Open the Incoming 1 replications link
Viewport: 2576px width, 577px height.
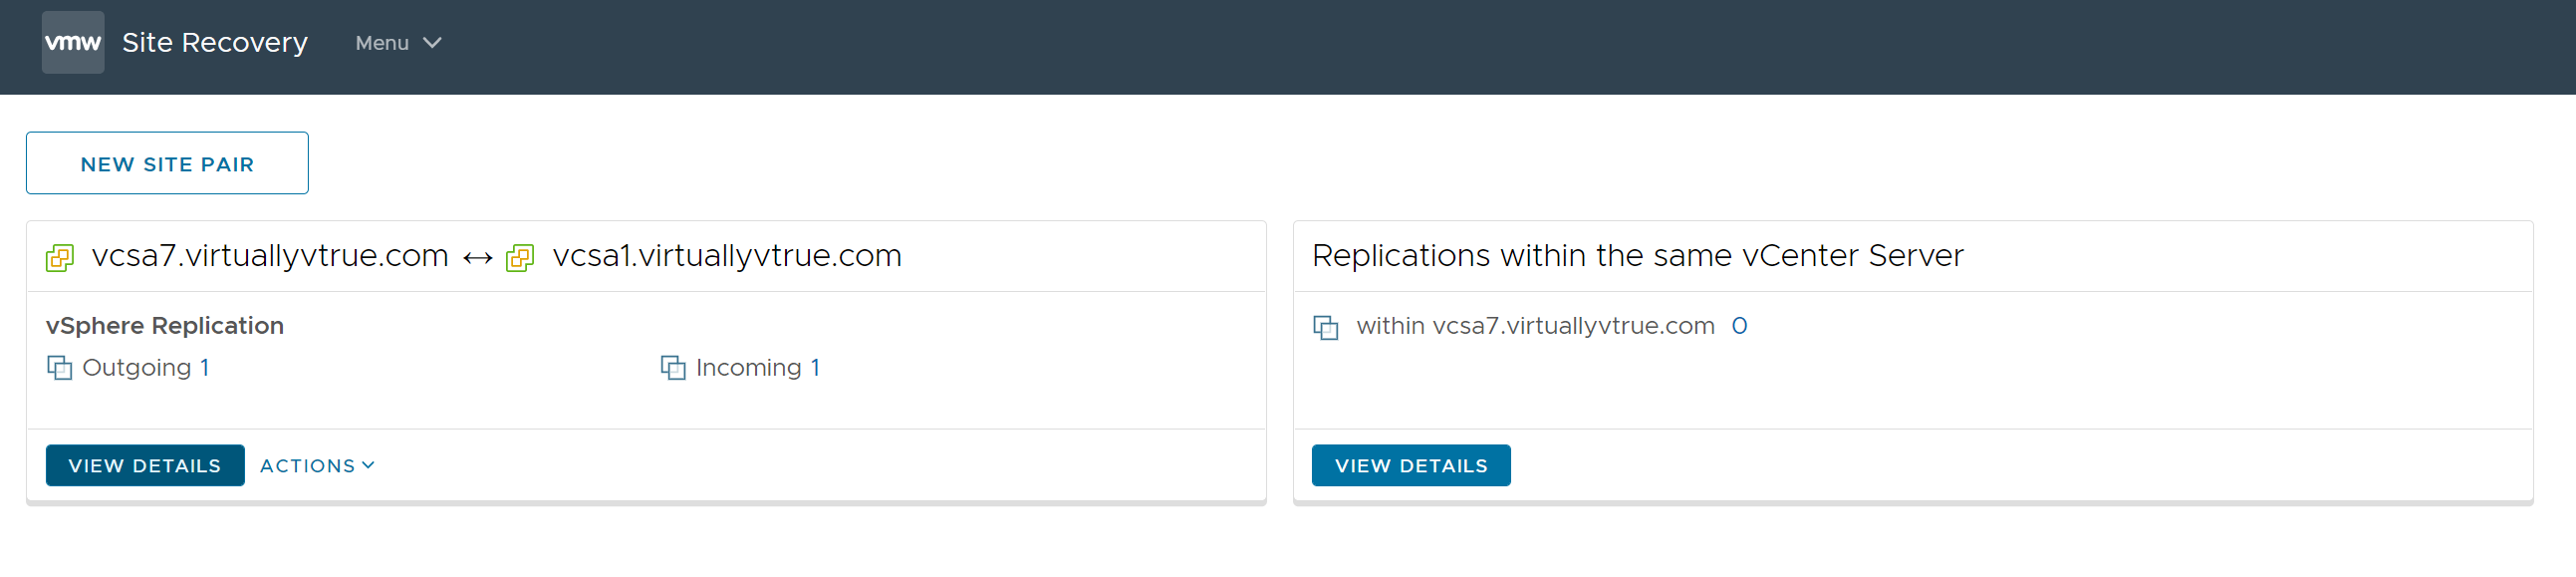tap(757, 368)
